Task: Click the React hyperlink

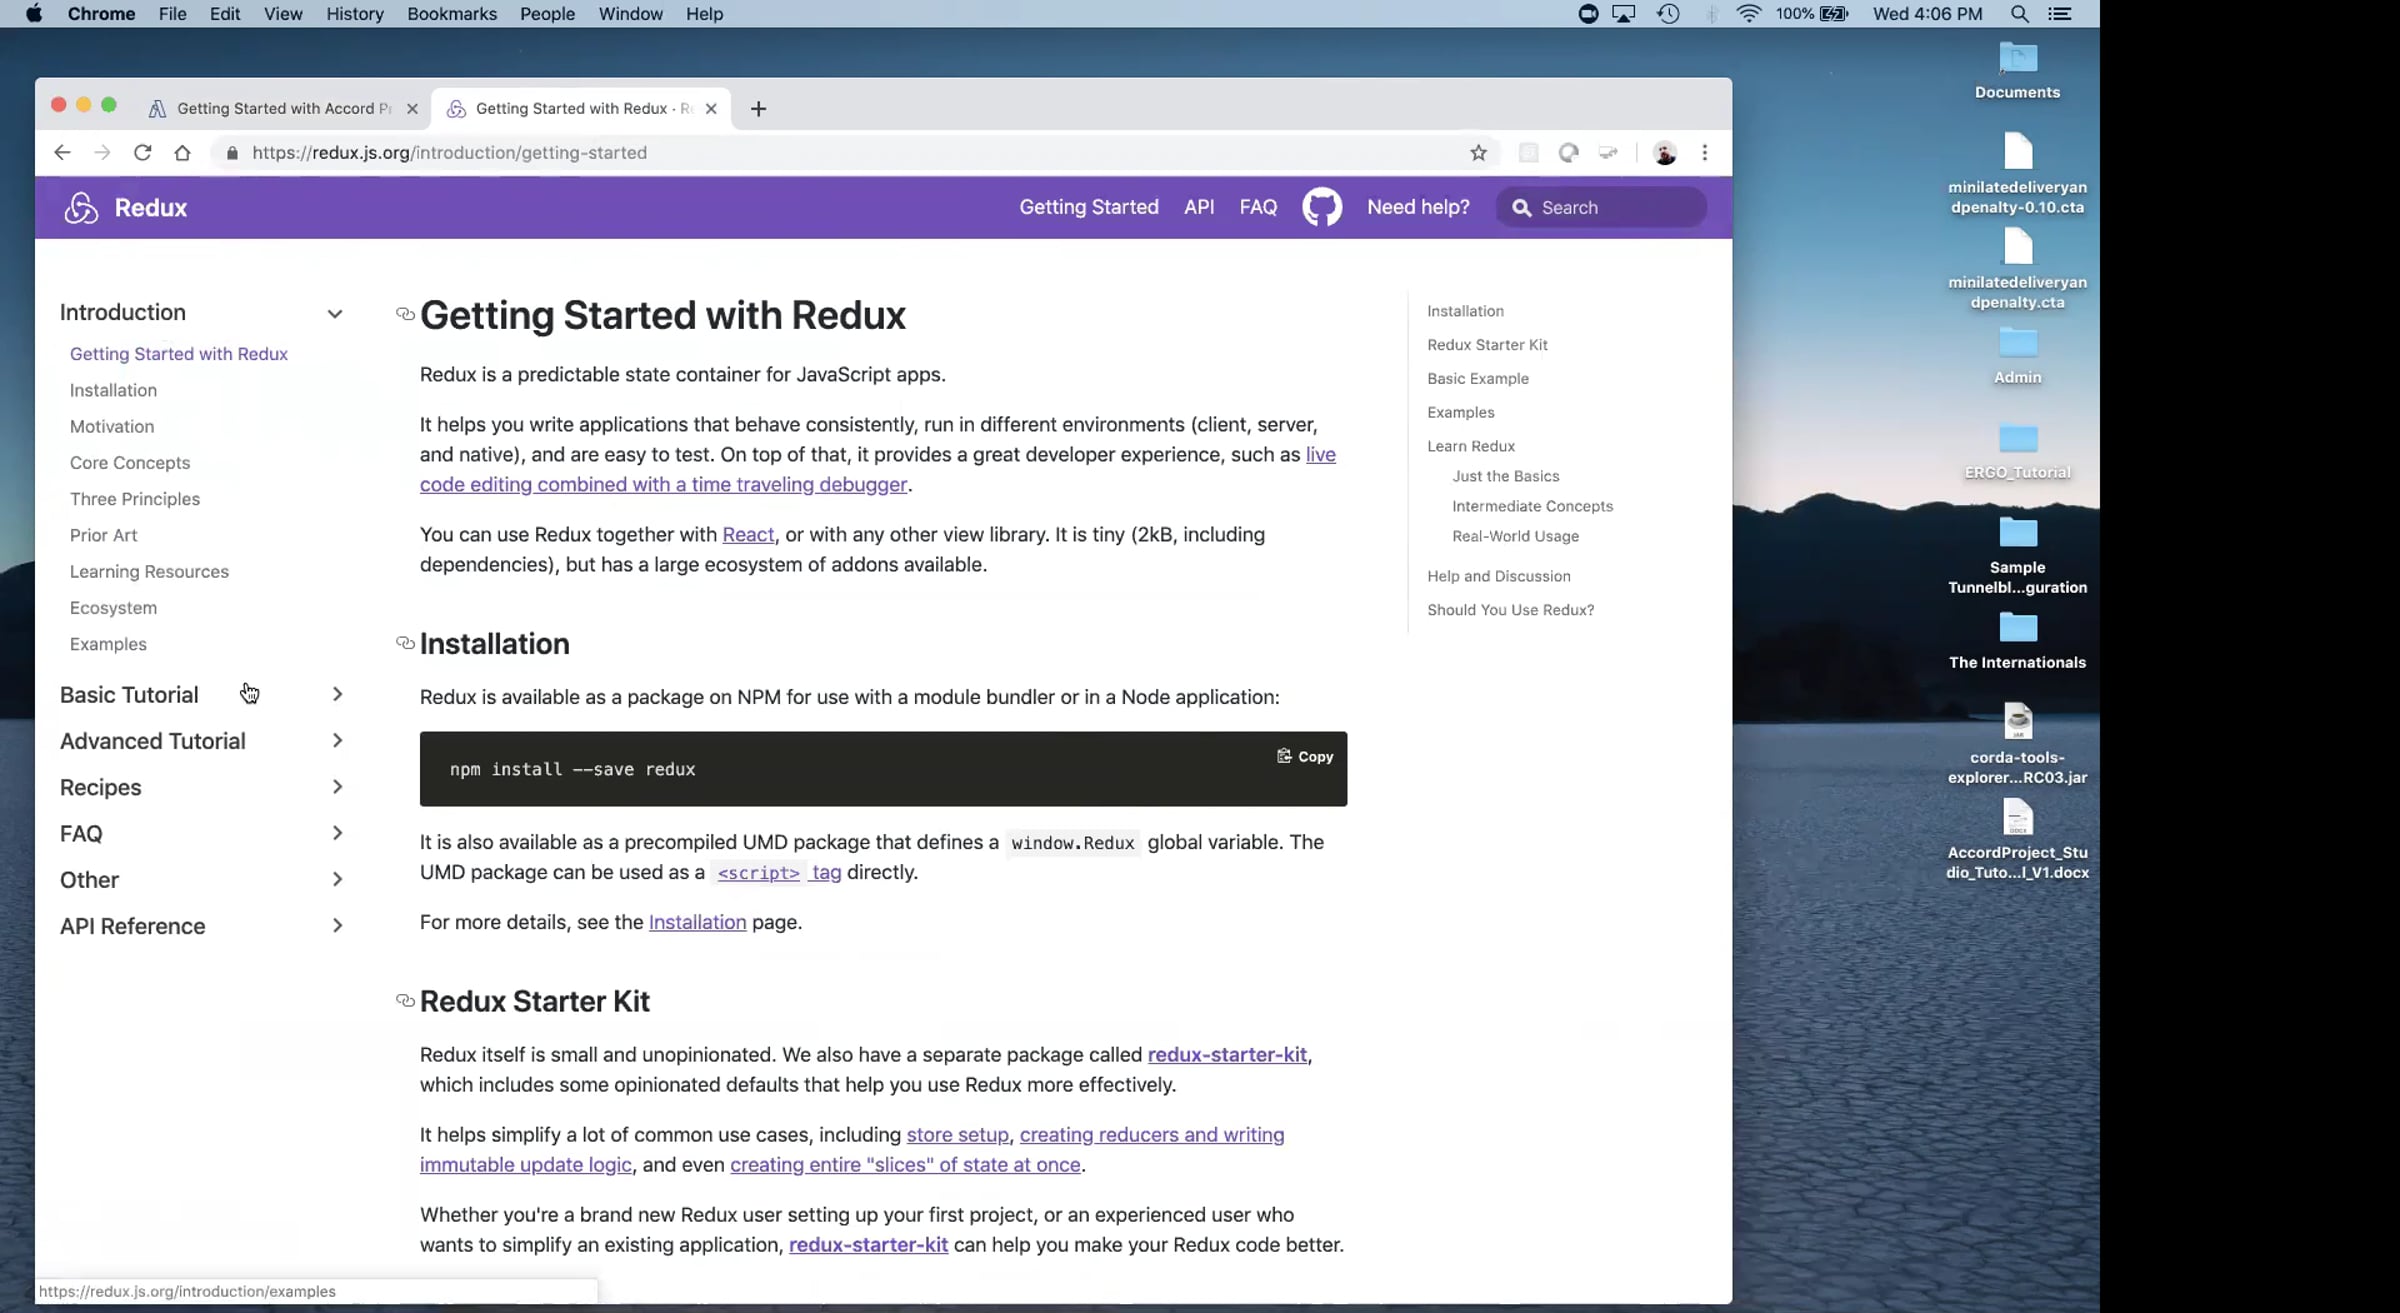Action: click(x=747, y=534)
